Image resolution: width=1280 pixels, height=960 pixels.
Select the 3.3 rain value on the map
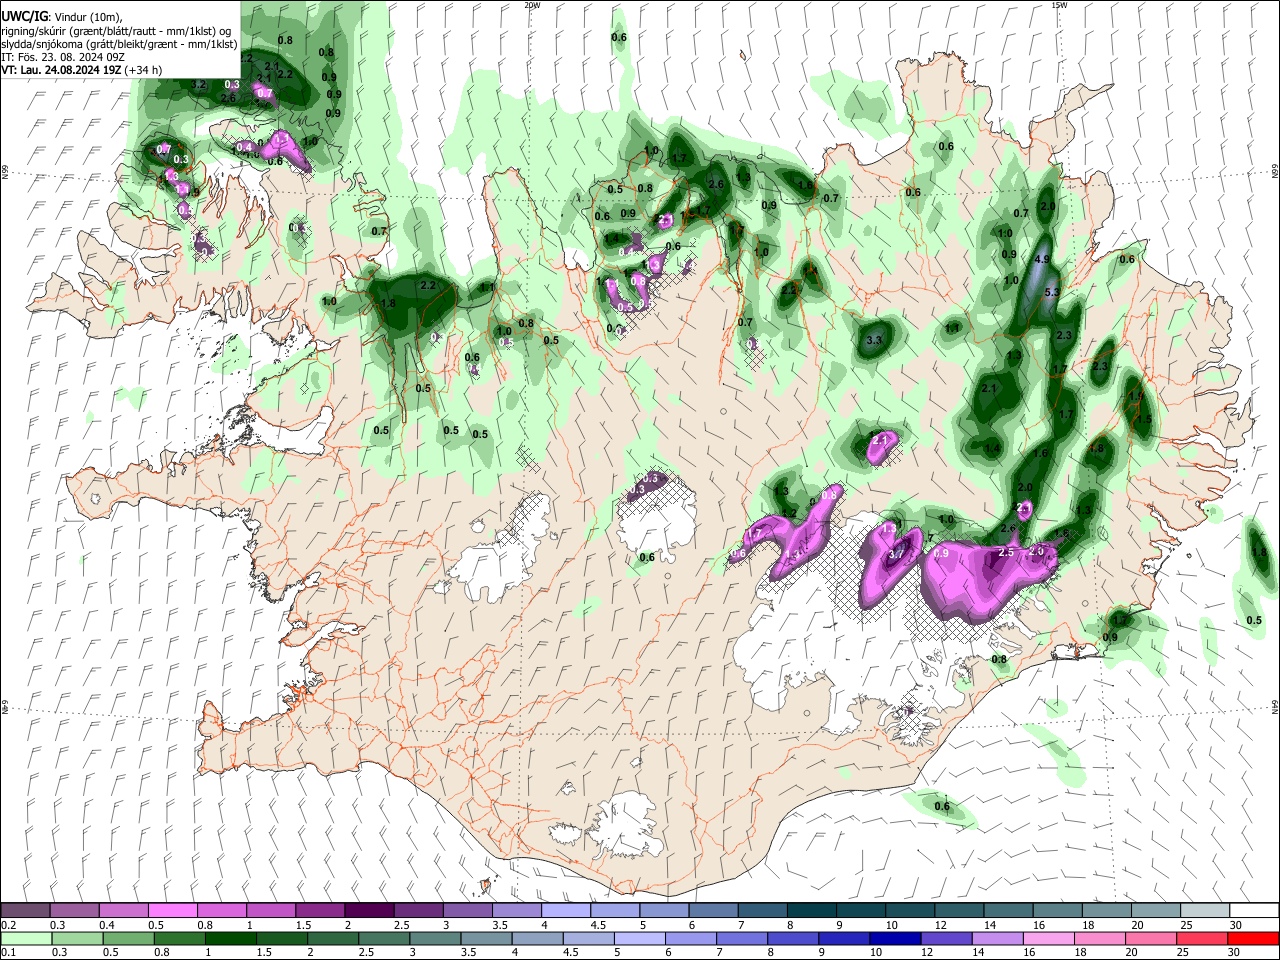pyautogui.click(x=873, y=340)
